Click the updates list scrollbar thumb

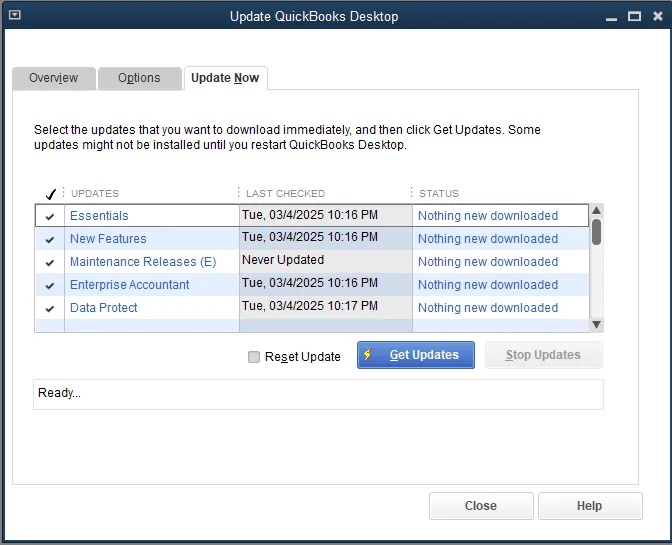coord(596,232)
